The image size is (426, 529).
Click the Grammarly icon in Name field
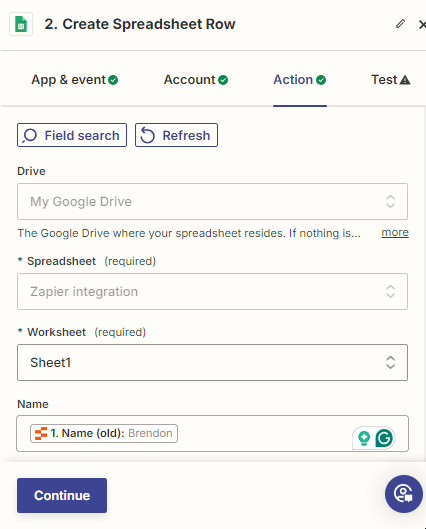tap(384, 438)
